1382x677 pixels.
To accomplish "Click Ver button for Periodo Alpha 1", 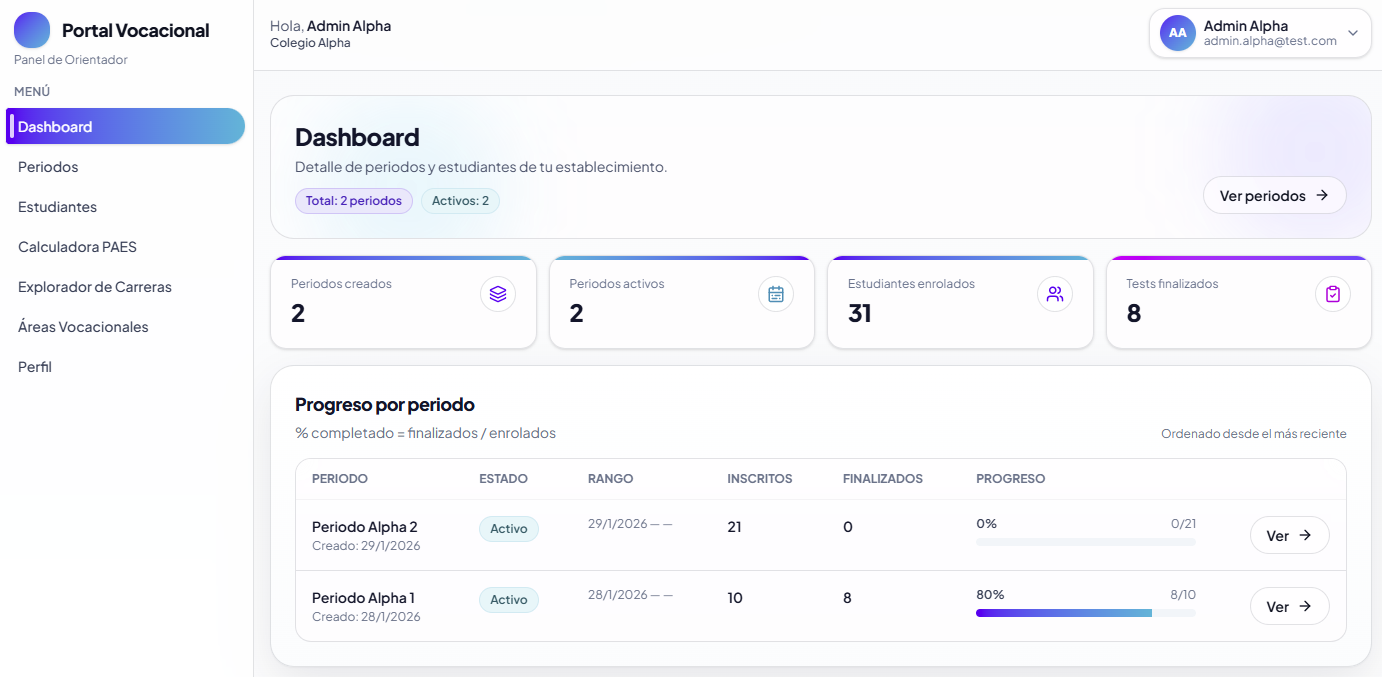I will (1289, 606).
